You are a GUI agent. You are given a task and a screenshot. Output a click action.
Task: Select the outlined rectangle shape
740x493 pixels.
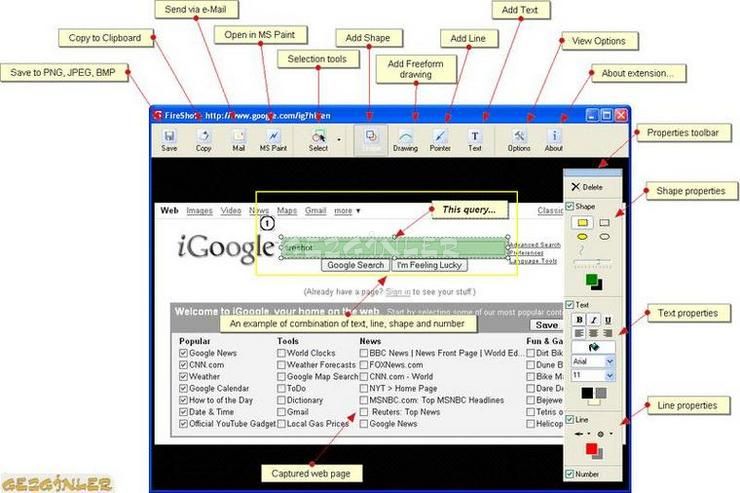(604, 223)
